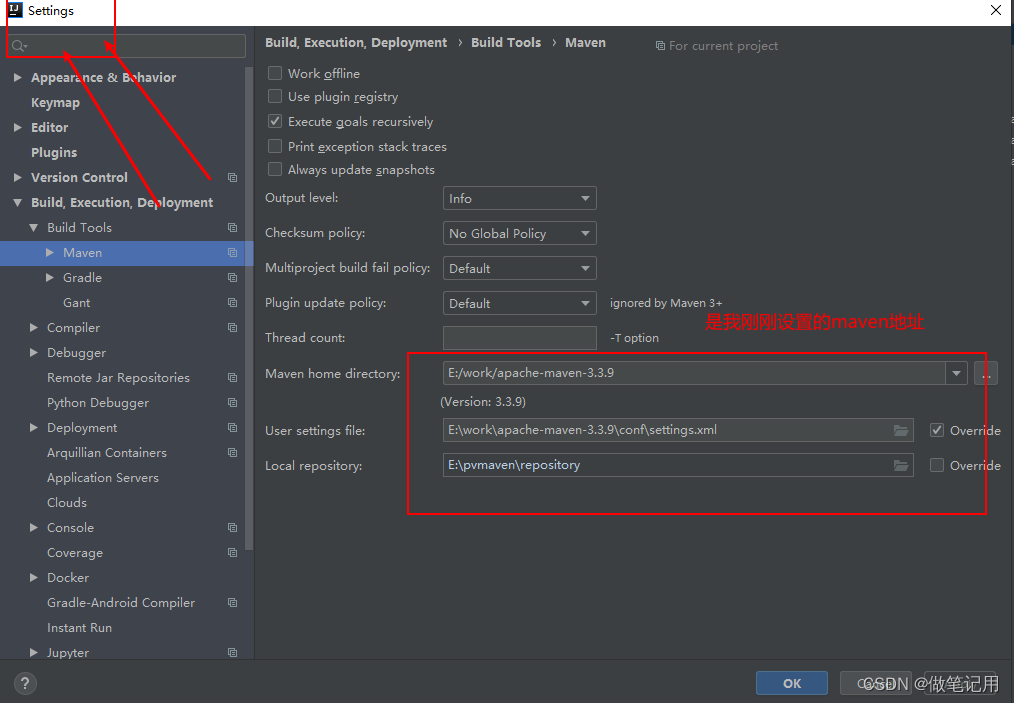Uncheck Override for User settings file
This screenshot has width=1014, height=703.
(x=936, y=430)
